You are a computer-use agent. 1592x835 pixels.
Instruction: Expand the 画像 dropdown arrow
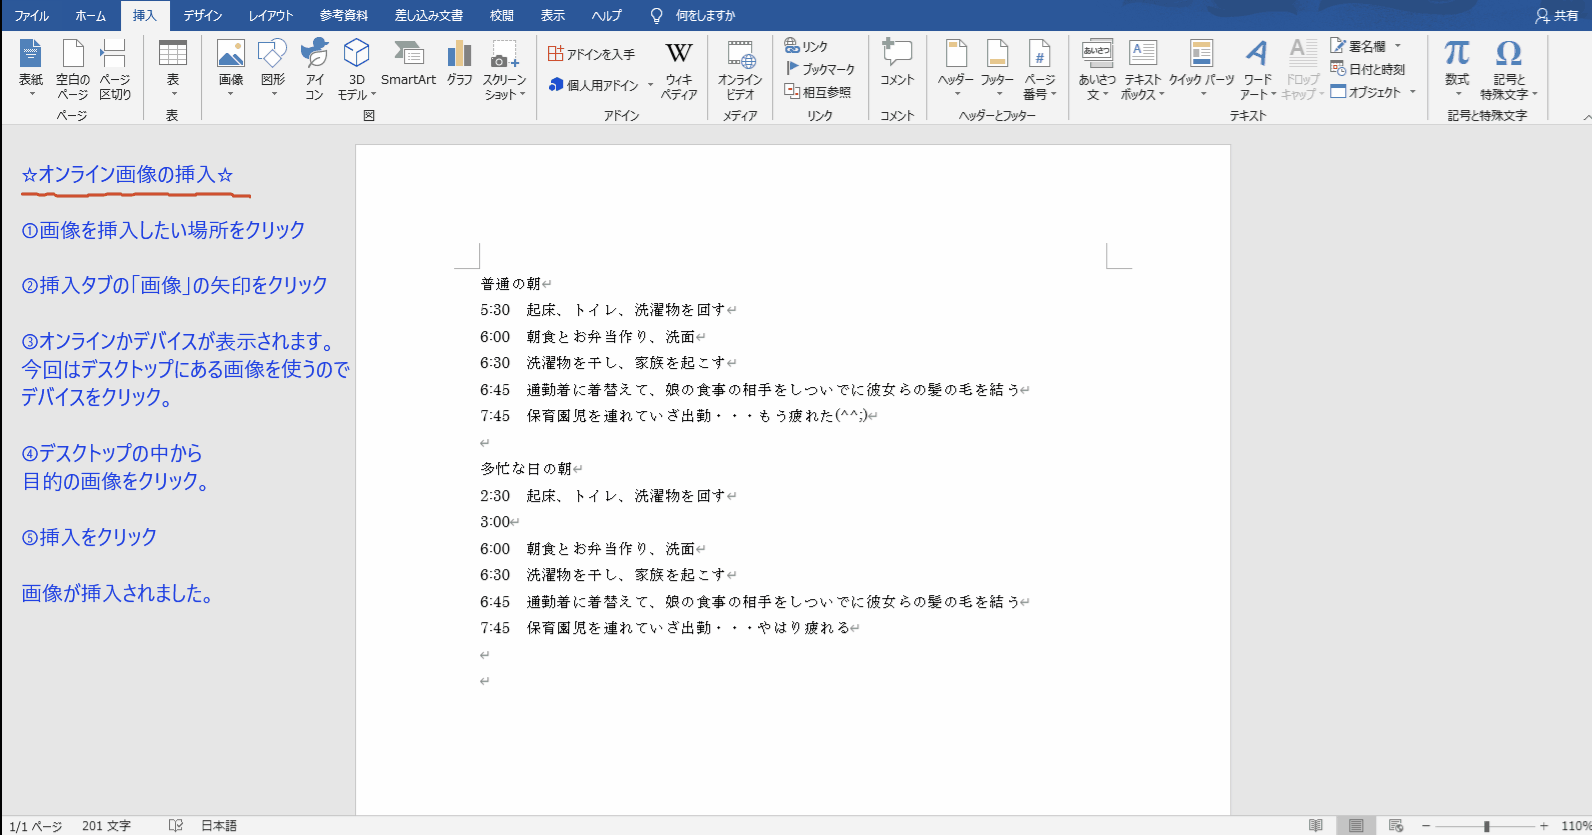coord(231,94)
